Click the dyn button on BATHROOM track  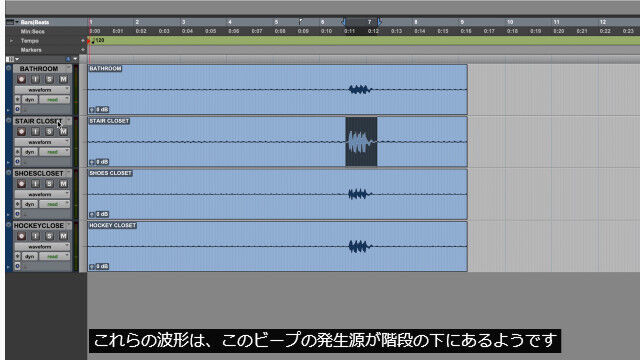tap(30, 100)
